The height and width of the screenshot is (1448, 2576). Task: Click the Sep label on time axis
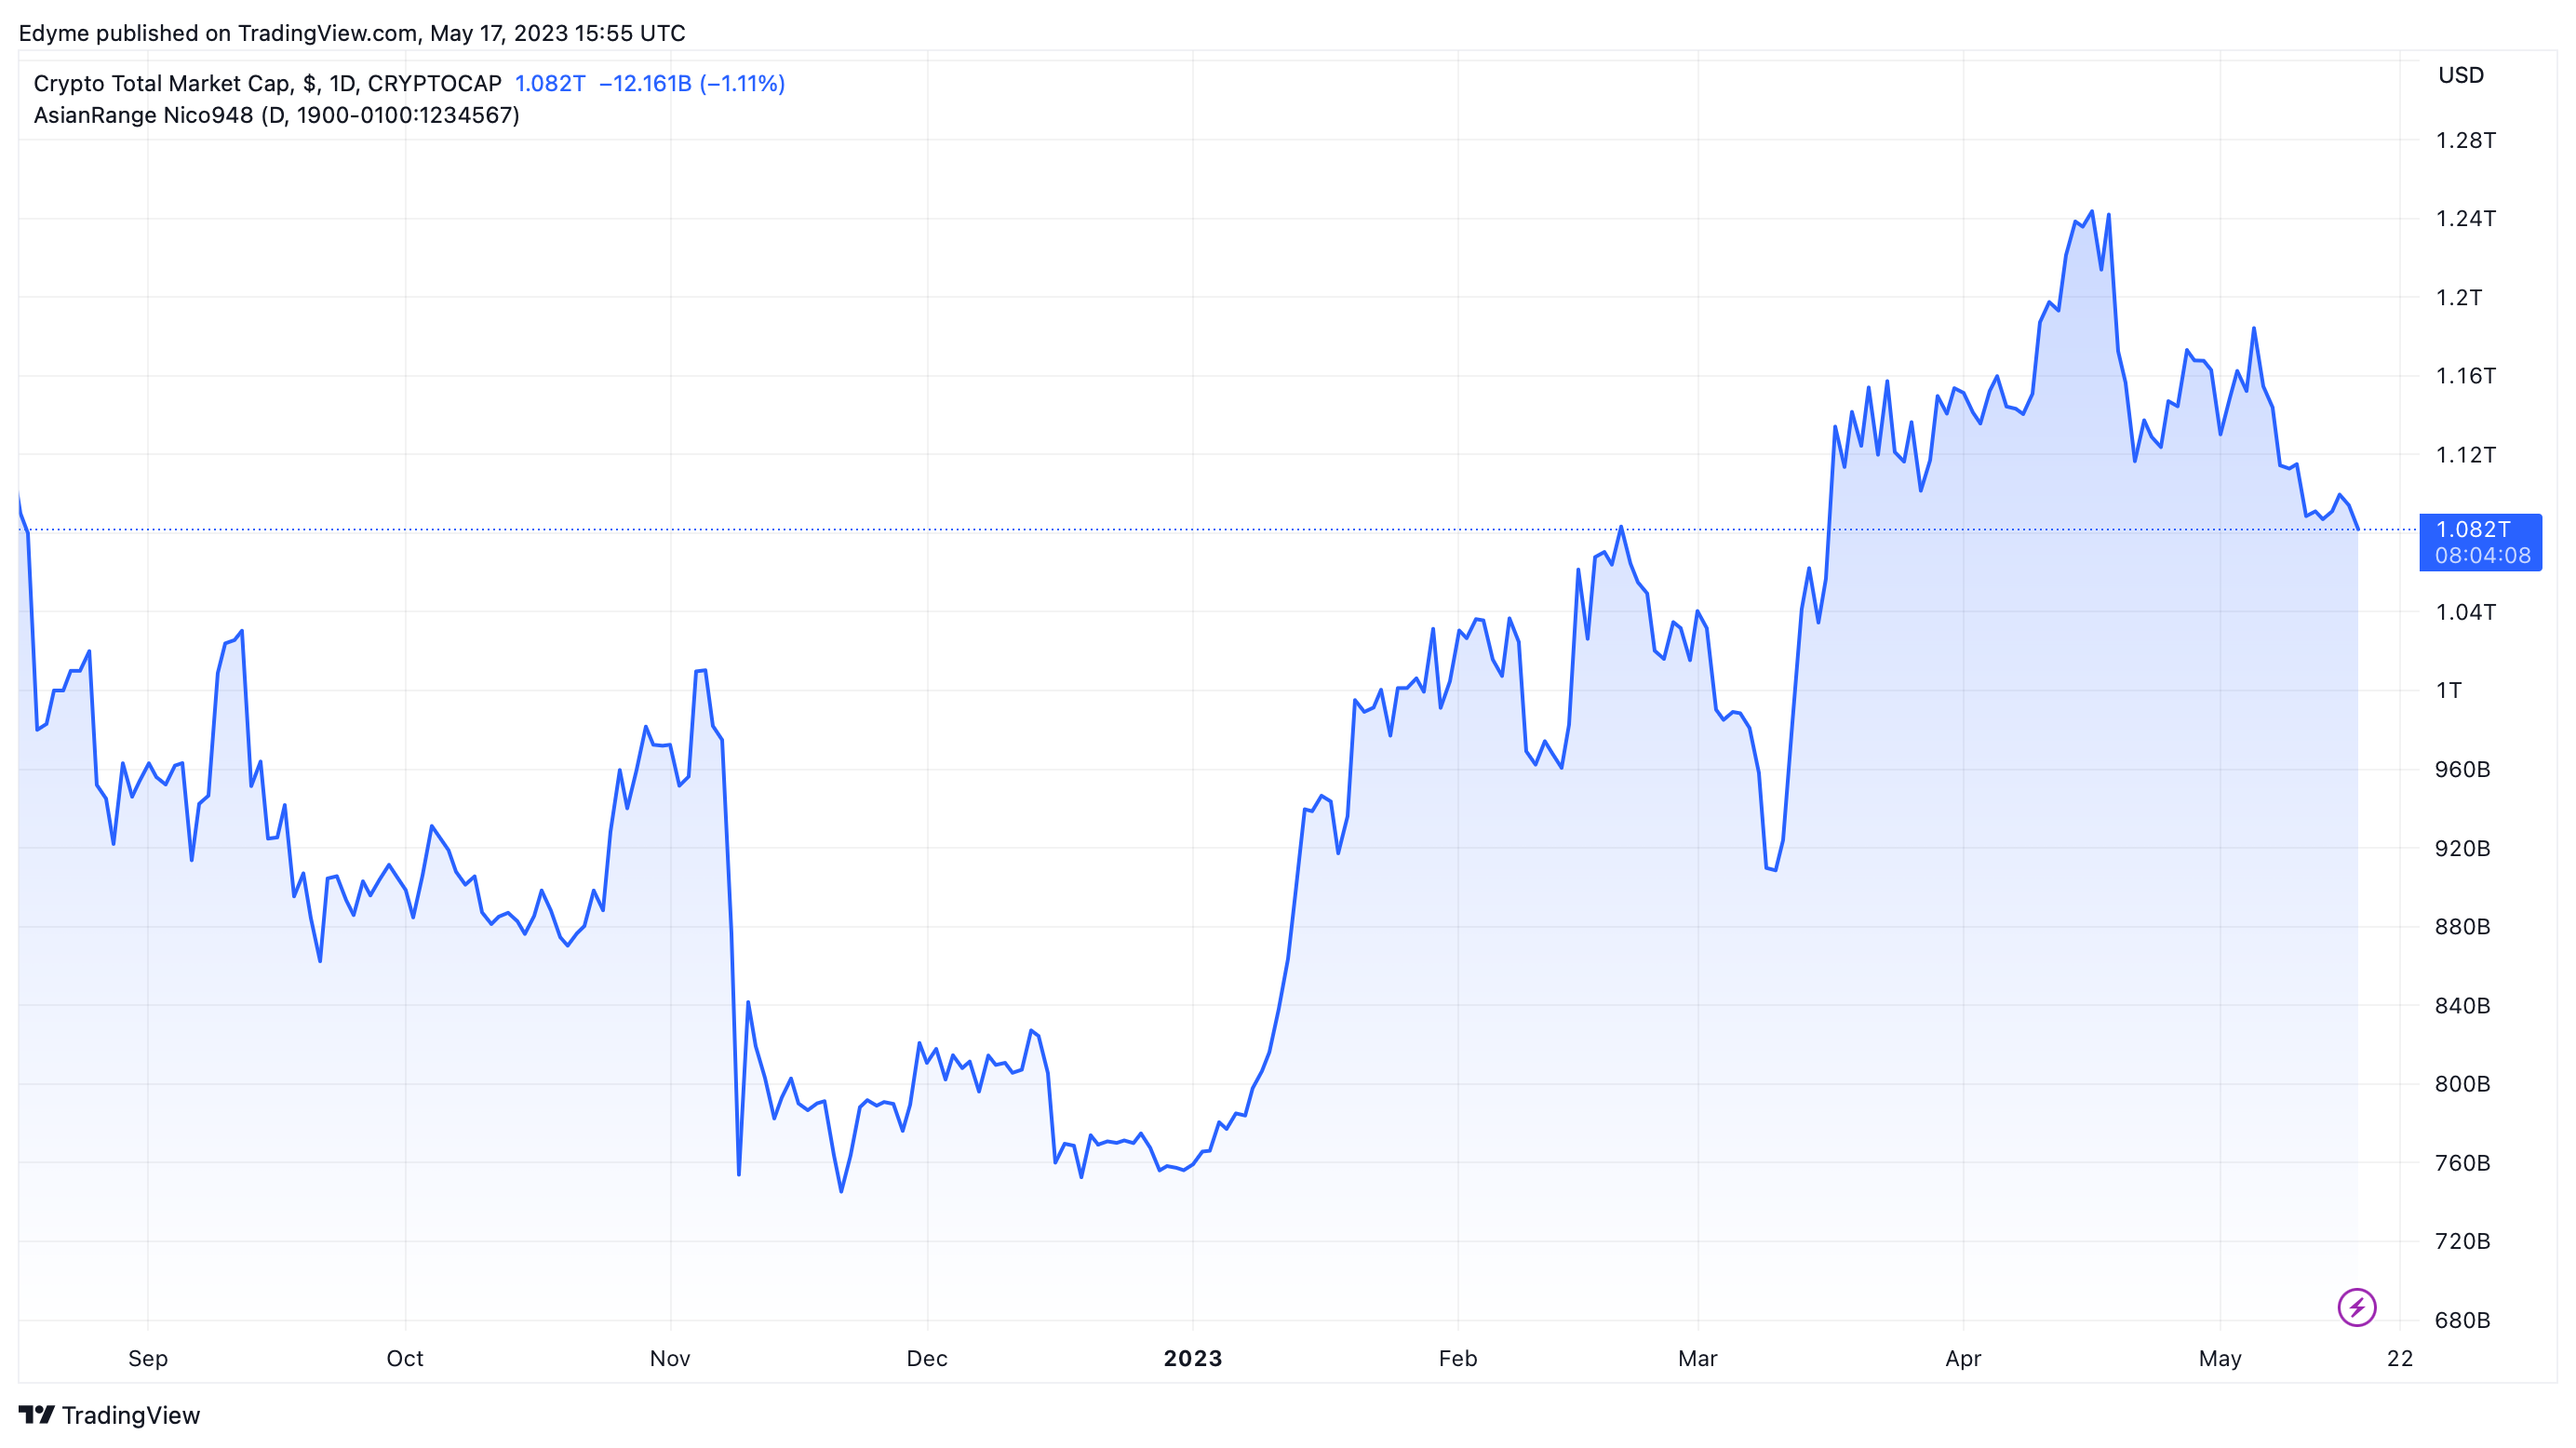point(148,1358)
